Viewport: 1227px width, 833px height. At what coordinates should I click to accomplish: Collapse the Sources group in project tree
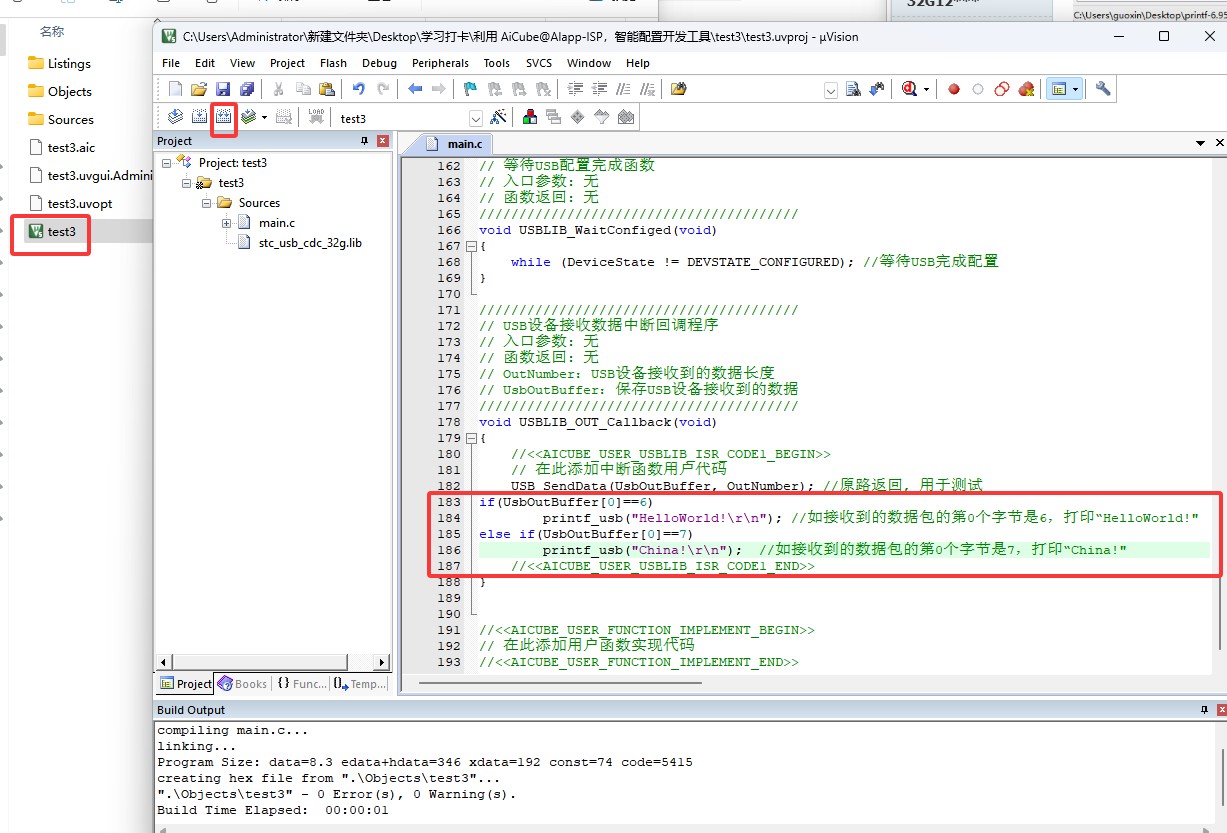click(207, 202)
